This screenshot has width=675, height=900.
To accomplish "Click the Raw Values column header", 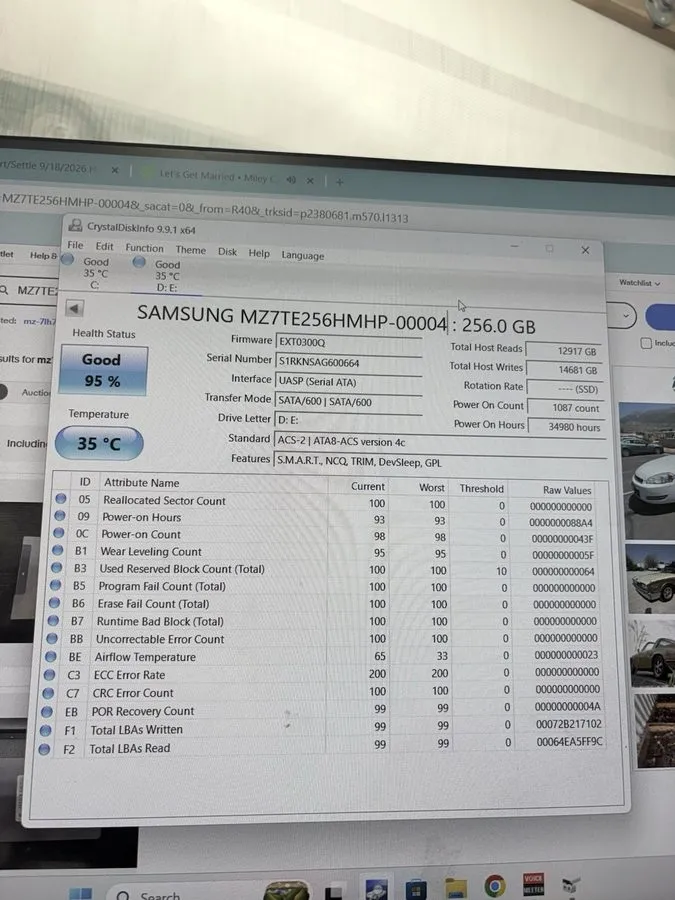I will click(x=567, y=490).
